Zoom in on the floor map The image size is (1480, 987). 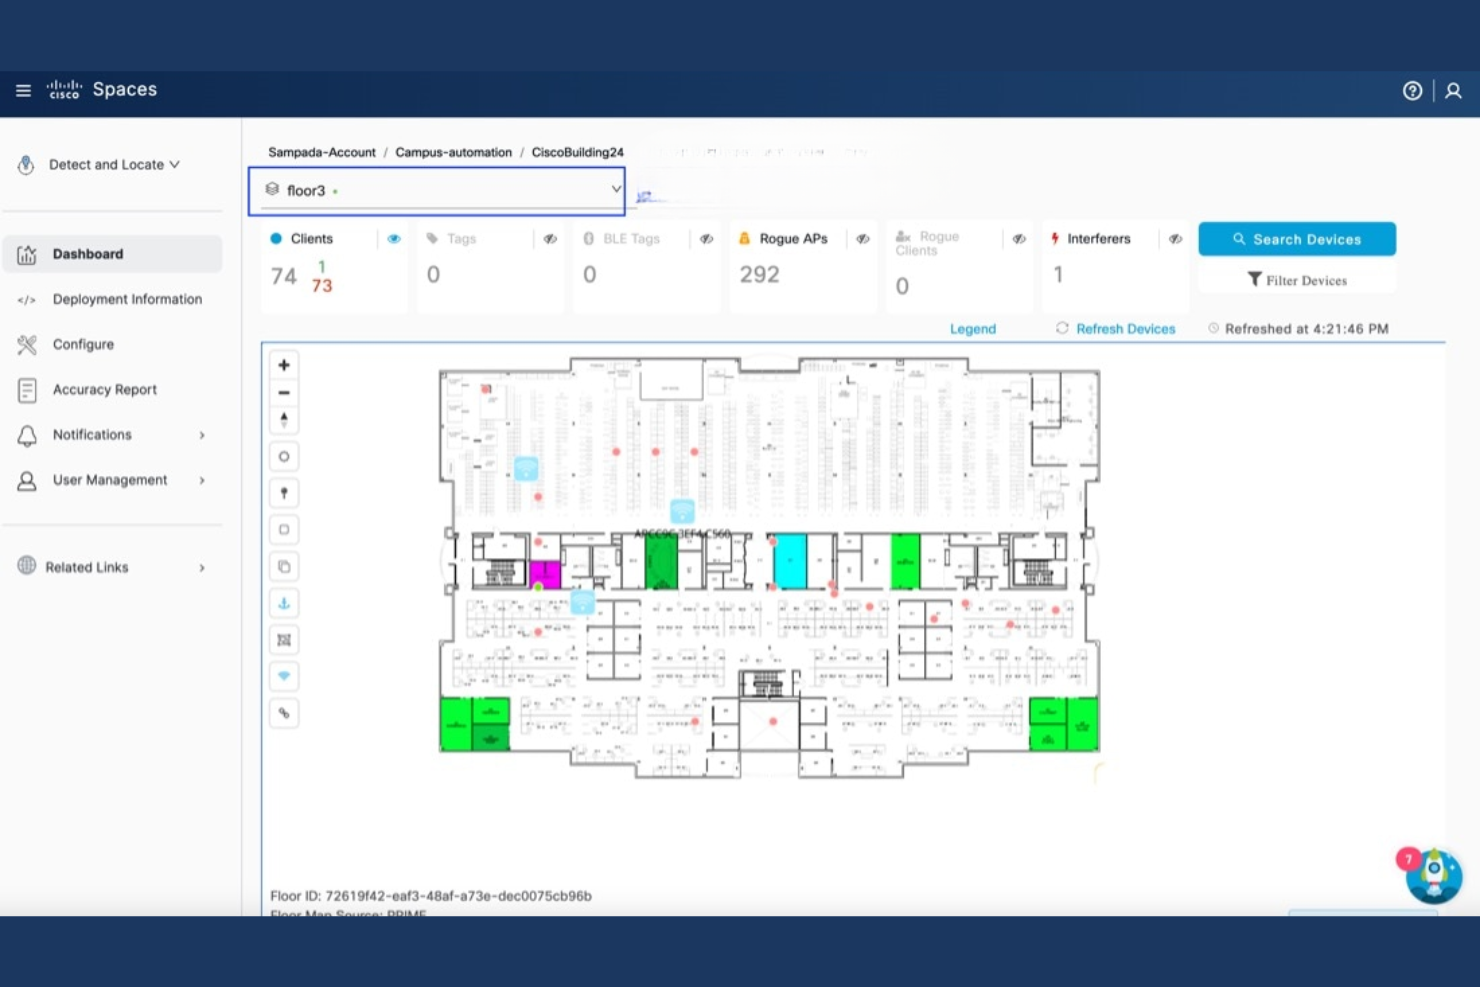click(x=284, y=365)
